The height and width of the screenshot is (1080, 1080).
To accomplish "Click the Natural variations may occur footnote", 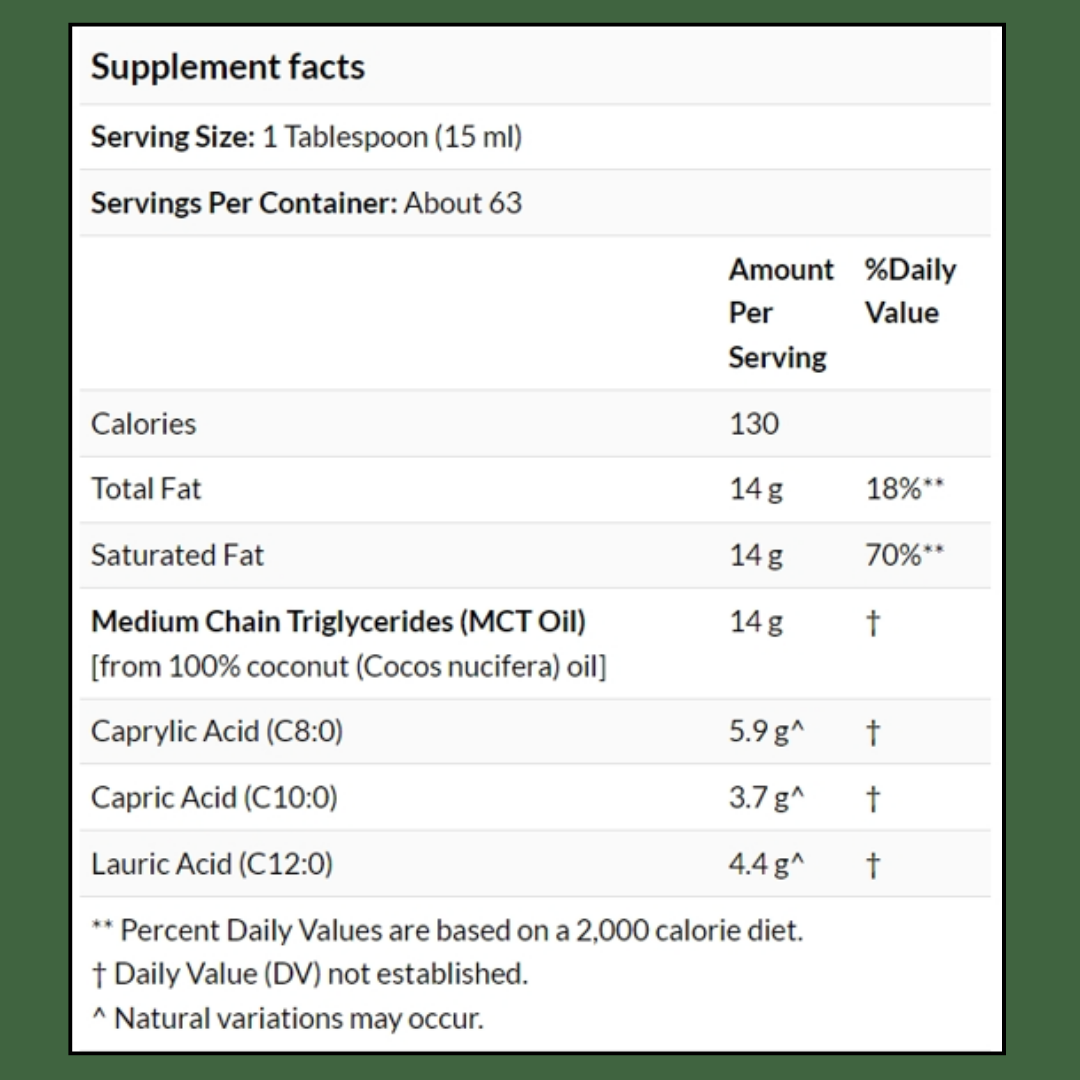I will [x=287, y=1019].
